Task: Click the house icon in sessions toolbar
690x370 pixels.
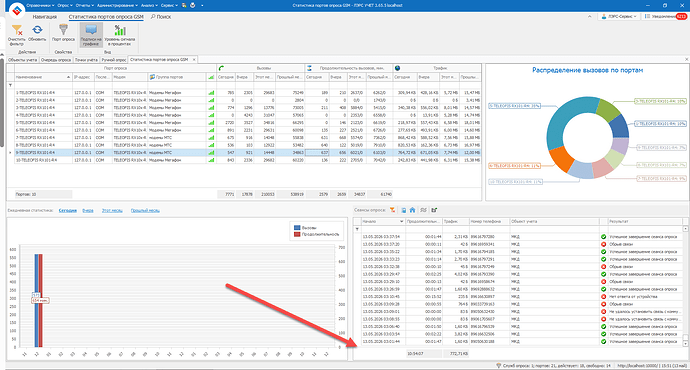Action: (412, 210)
